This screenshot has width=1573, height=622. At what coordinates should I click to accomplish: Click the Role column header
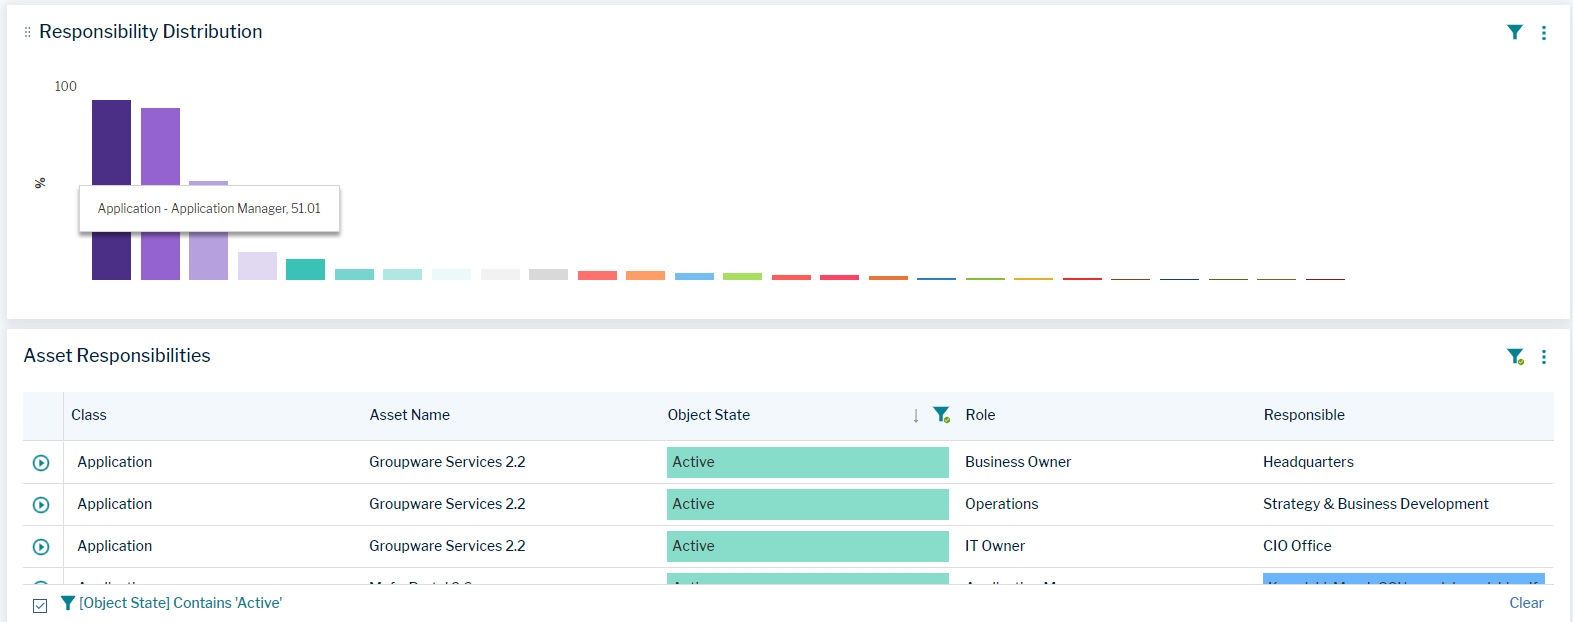tap(980, 415)
